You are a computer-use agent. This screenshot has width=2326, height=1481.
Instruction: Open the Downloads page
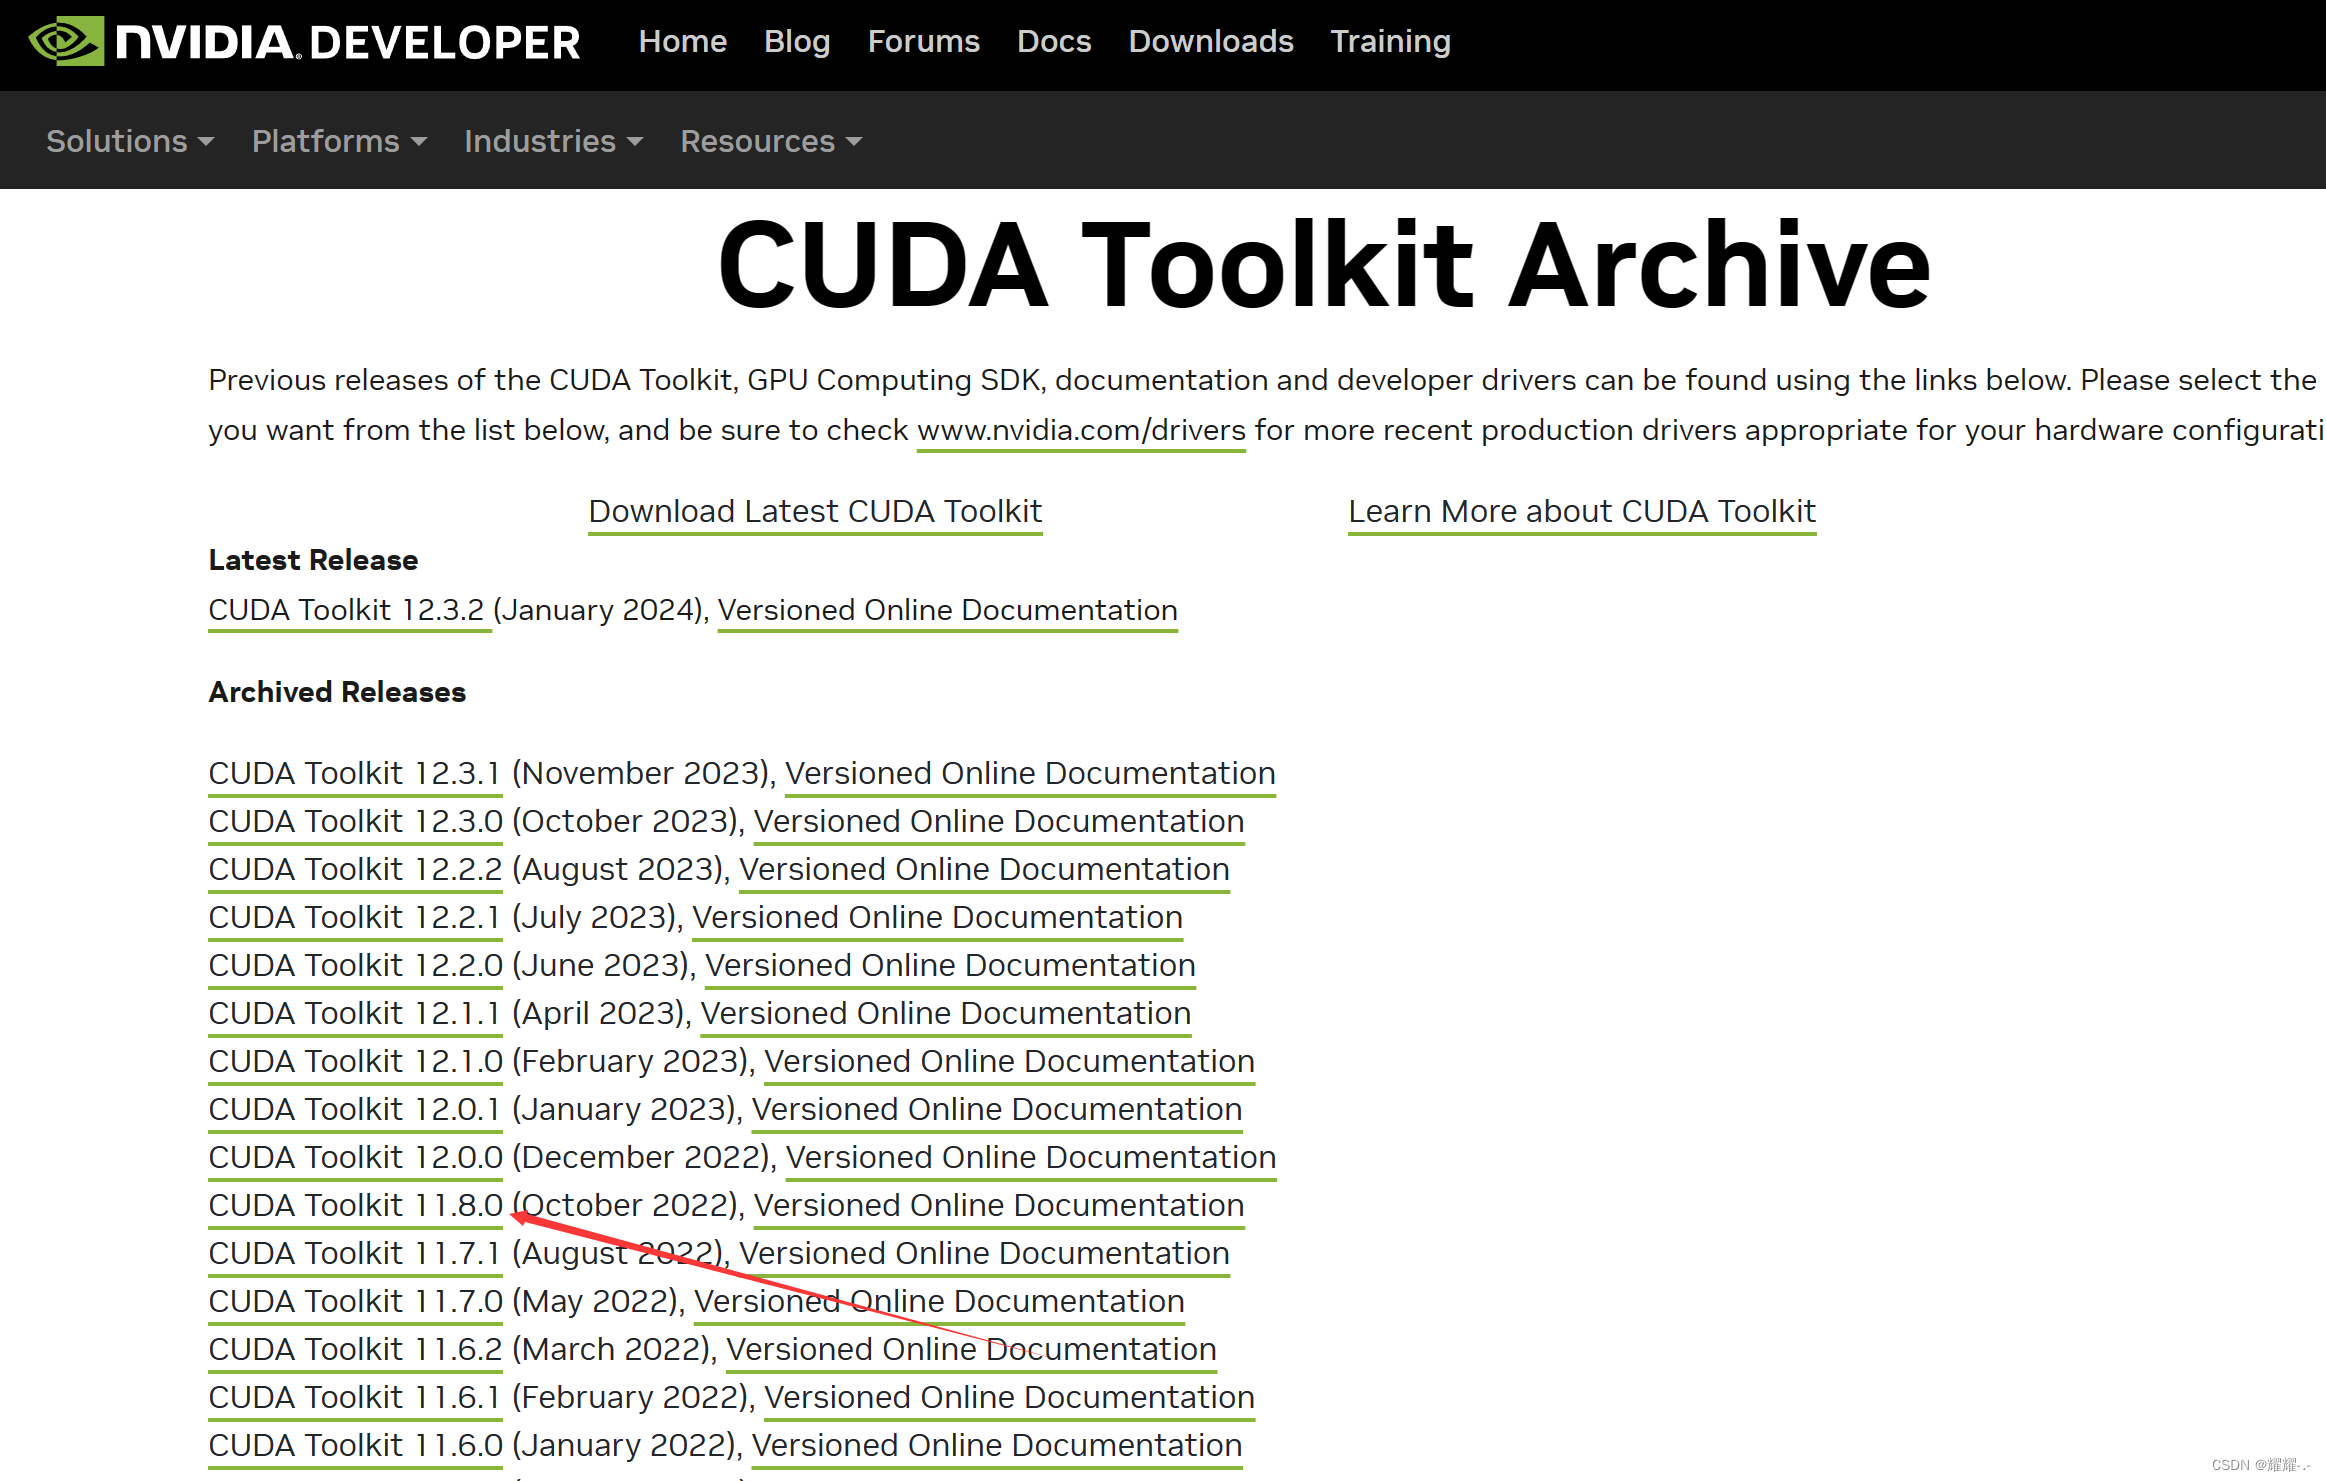(1210, 42)
